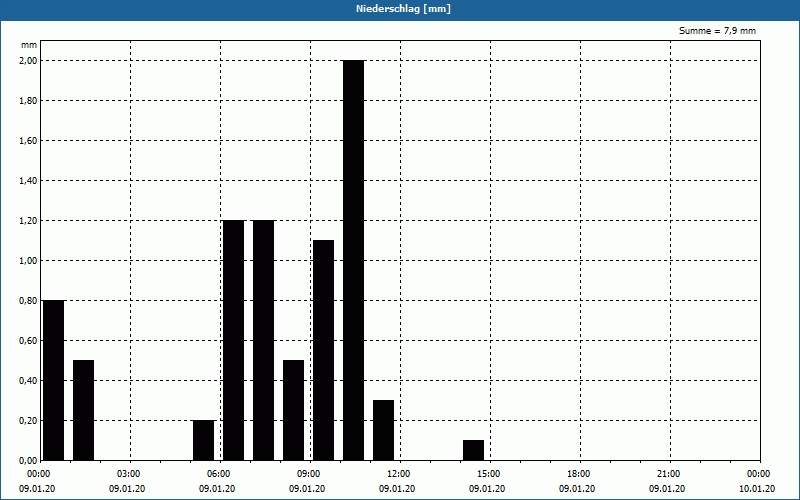Select the small 0,20 mm bar before 06:00
Screen dimensions: 800x500
pos(204,440)
